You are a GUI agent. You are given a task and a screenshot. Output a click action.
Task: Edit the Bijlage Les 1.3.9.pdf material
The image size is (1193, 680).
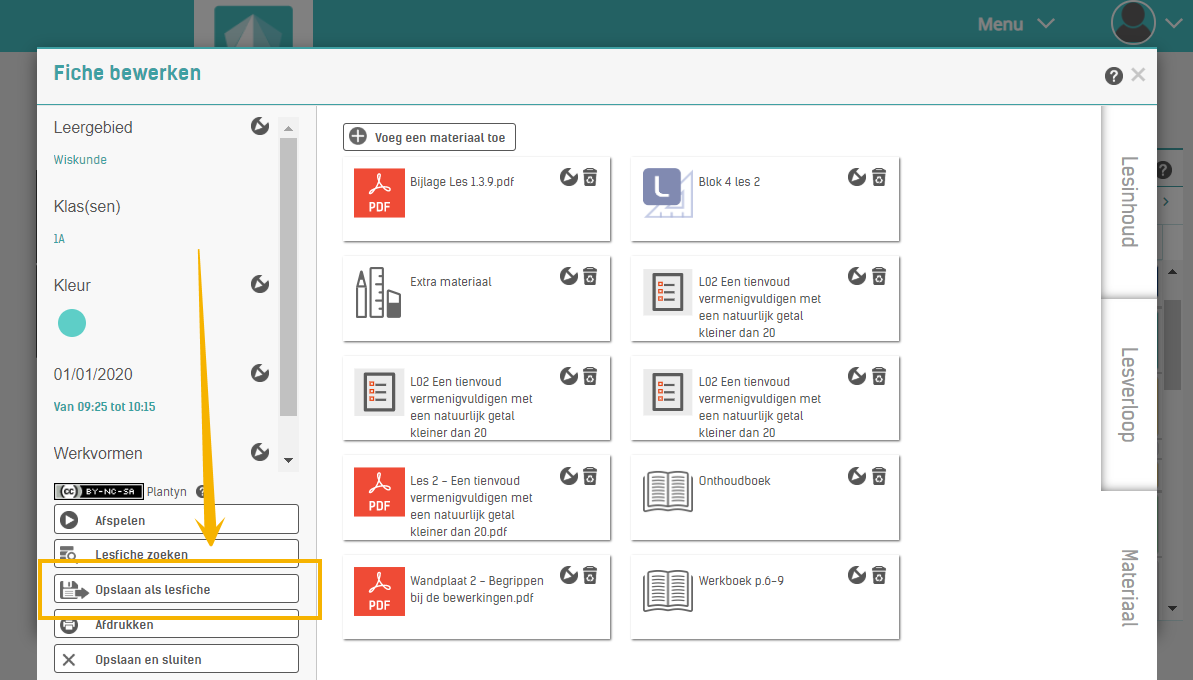click(569, 177)
